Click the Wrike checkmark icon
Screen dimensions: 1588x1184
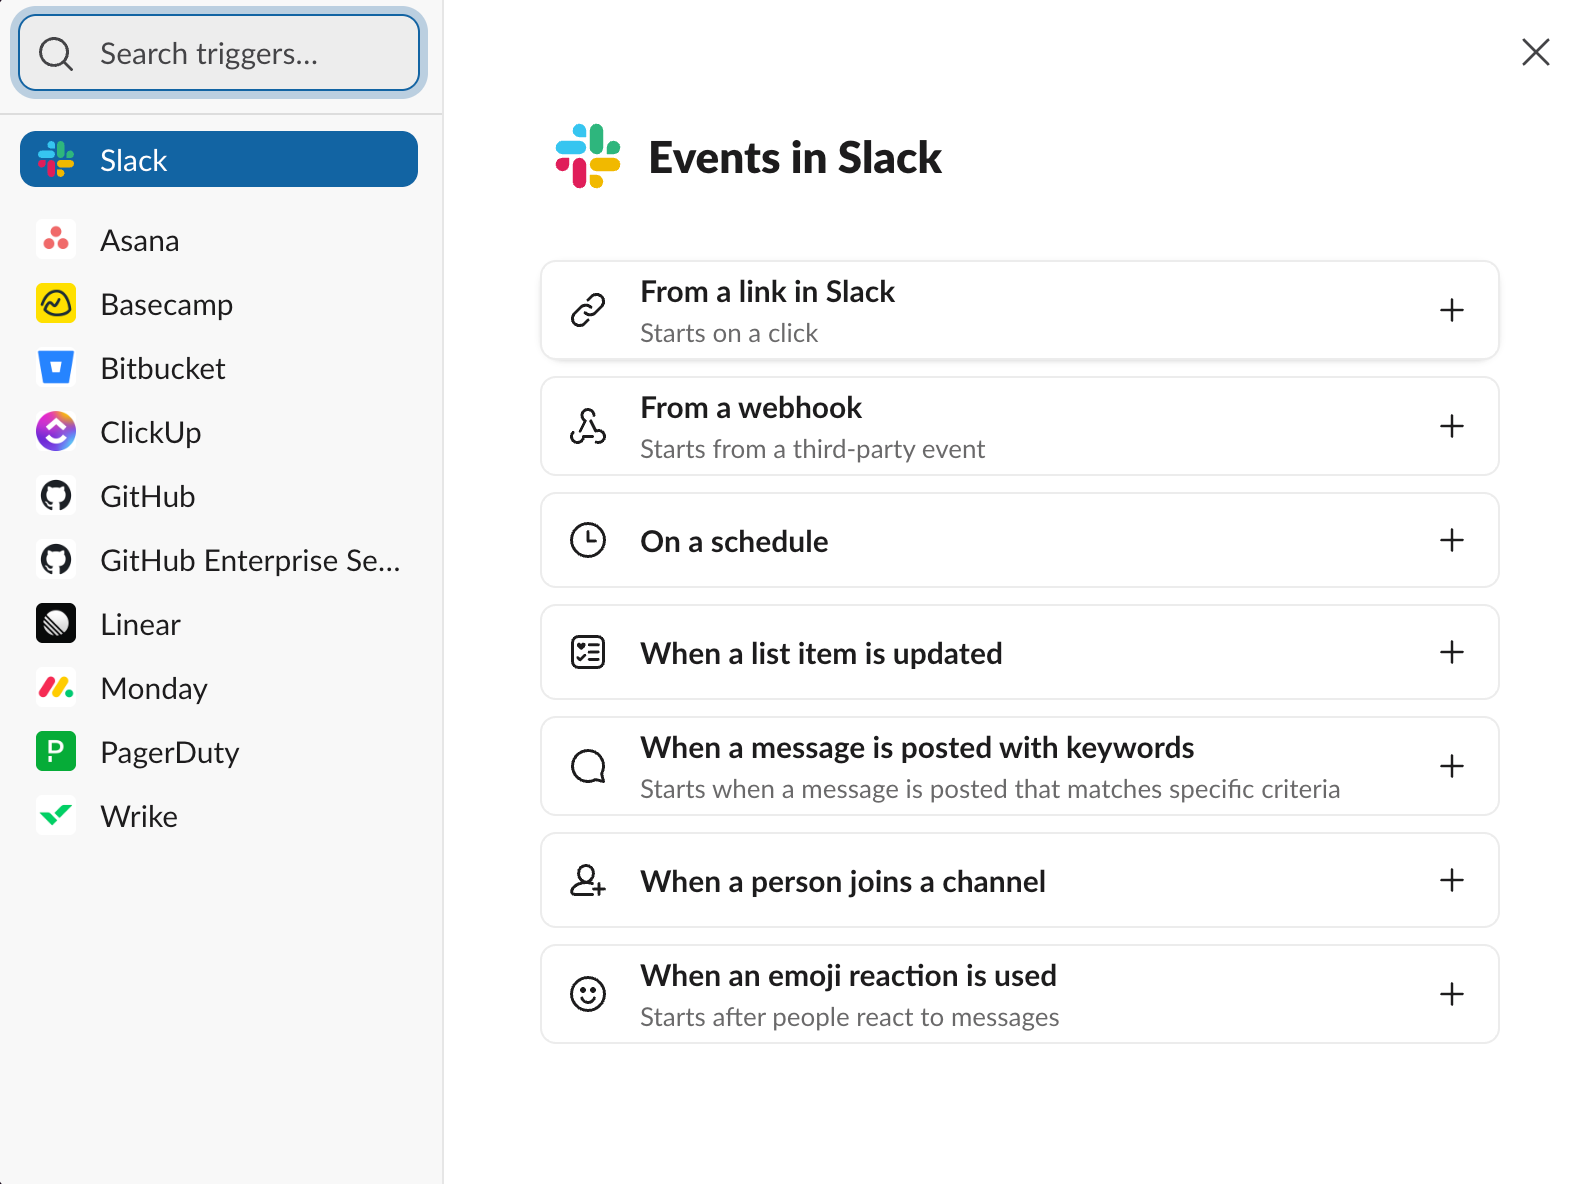tap(56, 816)
